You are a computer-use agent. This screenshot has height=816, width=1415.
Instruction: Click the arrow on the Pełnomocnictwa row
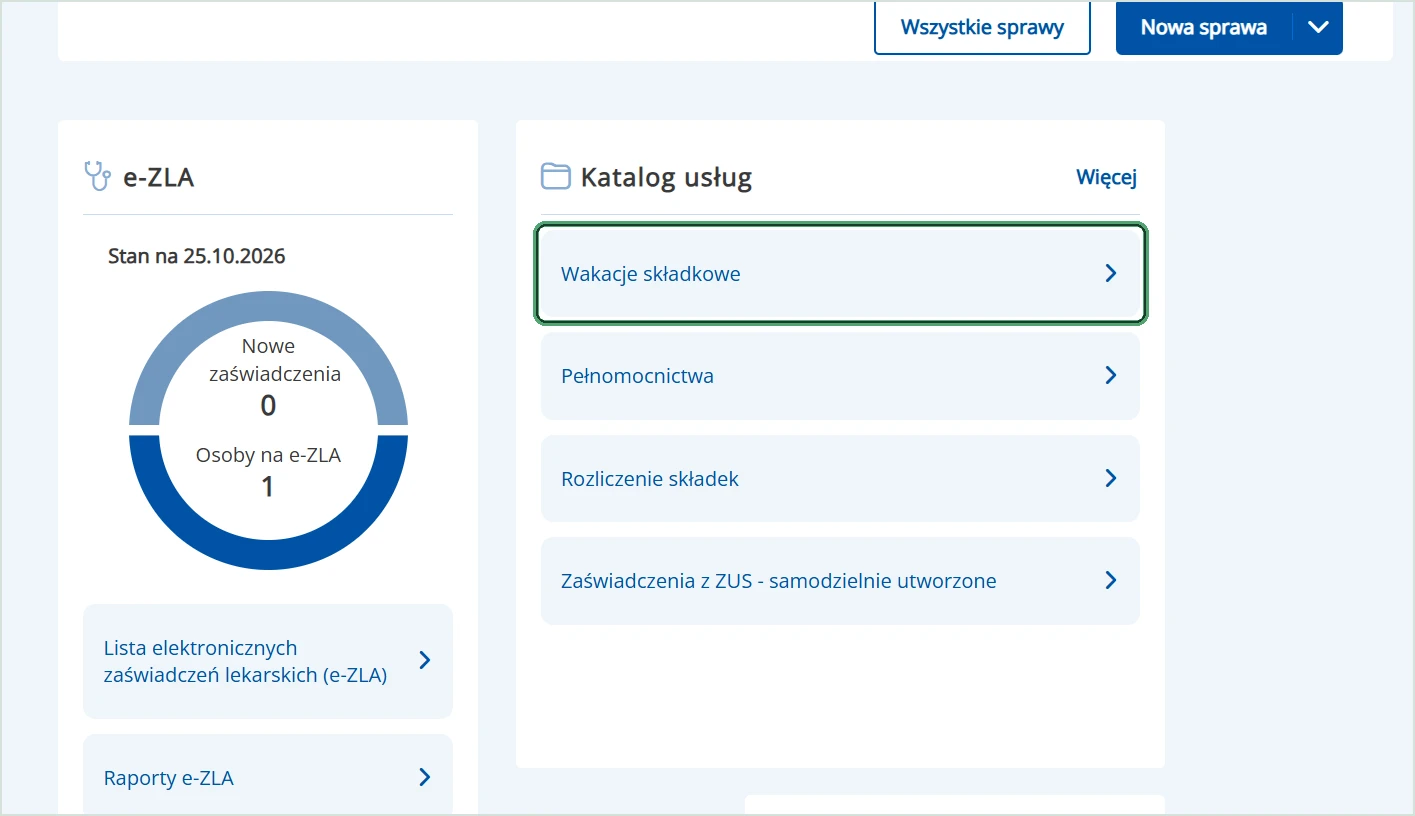[1110, 375]
